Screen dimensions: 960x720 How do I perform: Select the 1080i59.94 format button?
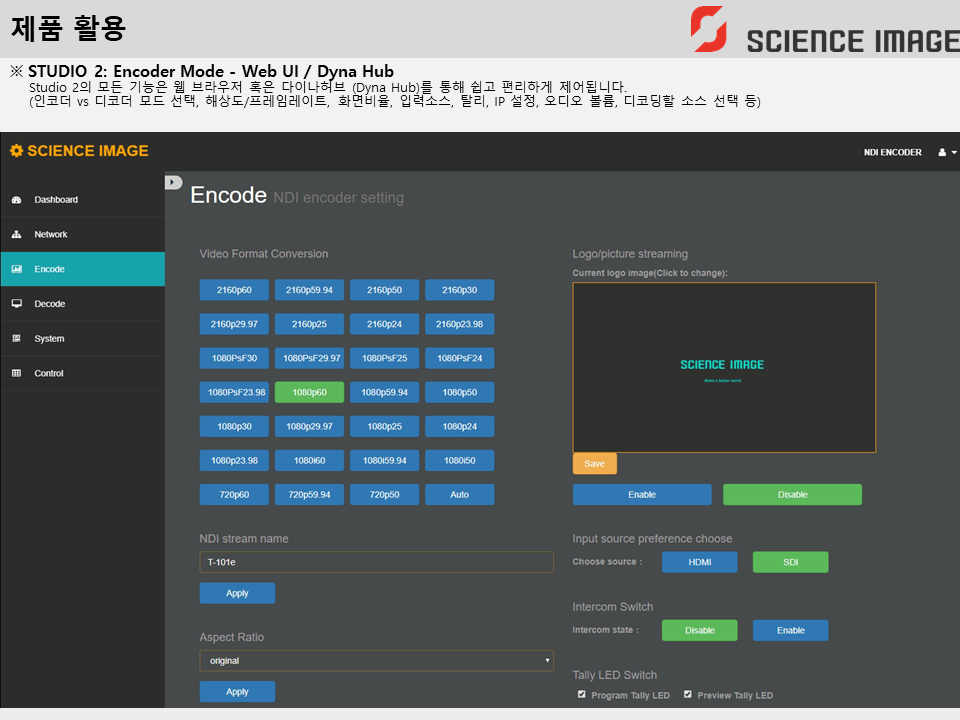pos(384,460)
